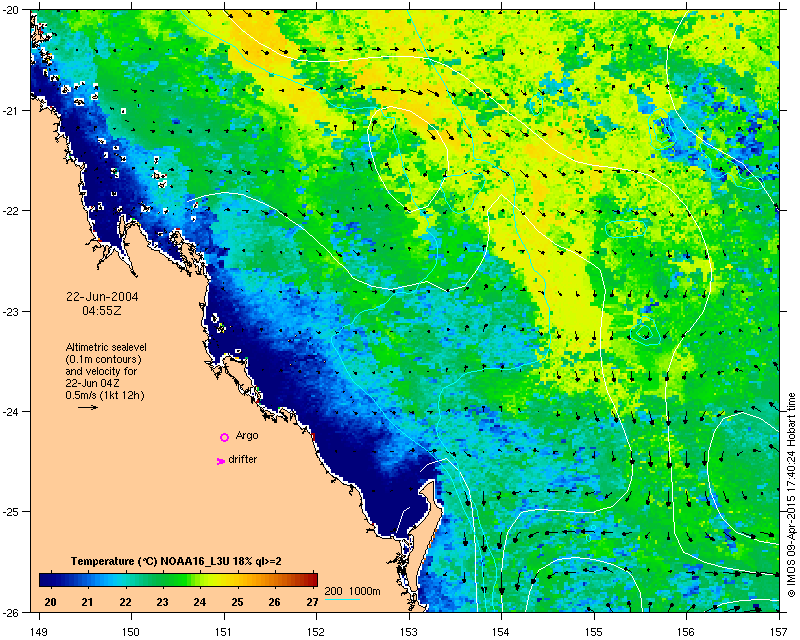Click the 'and velocity for' annotation line
This screenshot has height=640, width=800.
pos(101,371)
